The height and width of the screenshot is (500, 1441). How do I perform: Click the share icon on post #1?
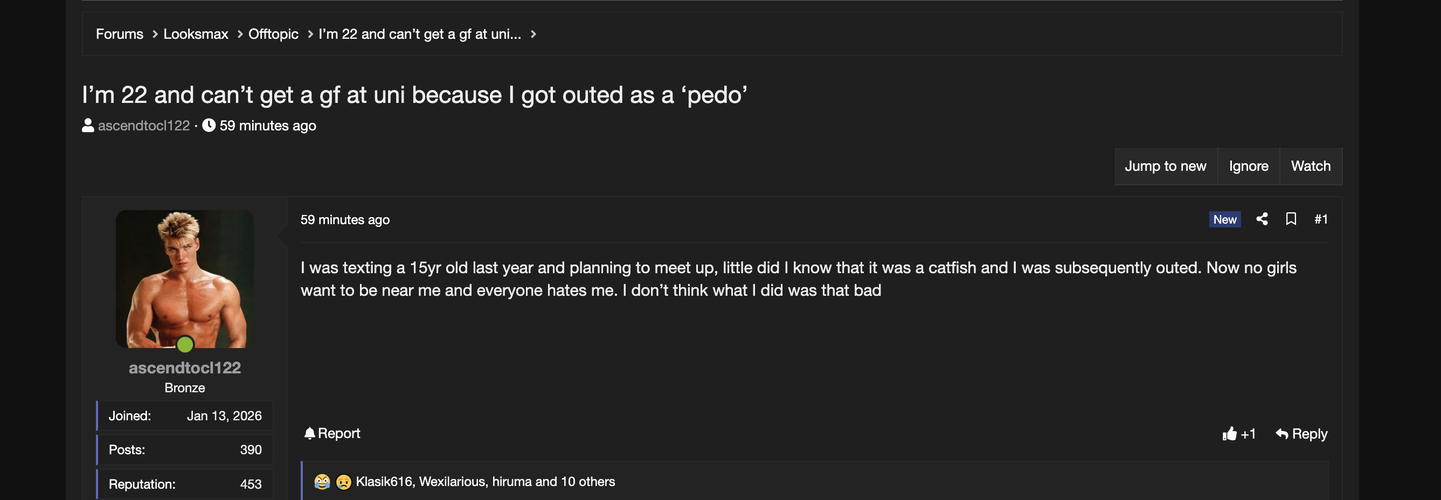[1262, 219]
